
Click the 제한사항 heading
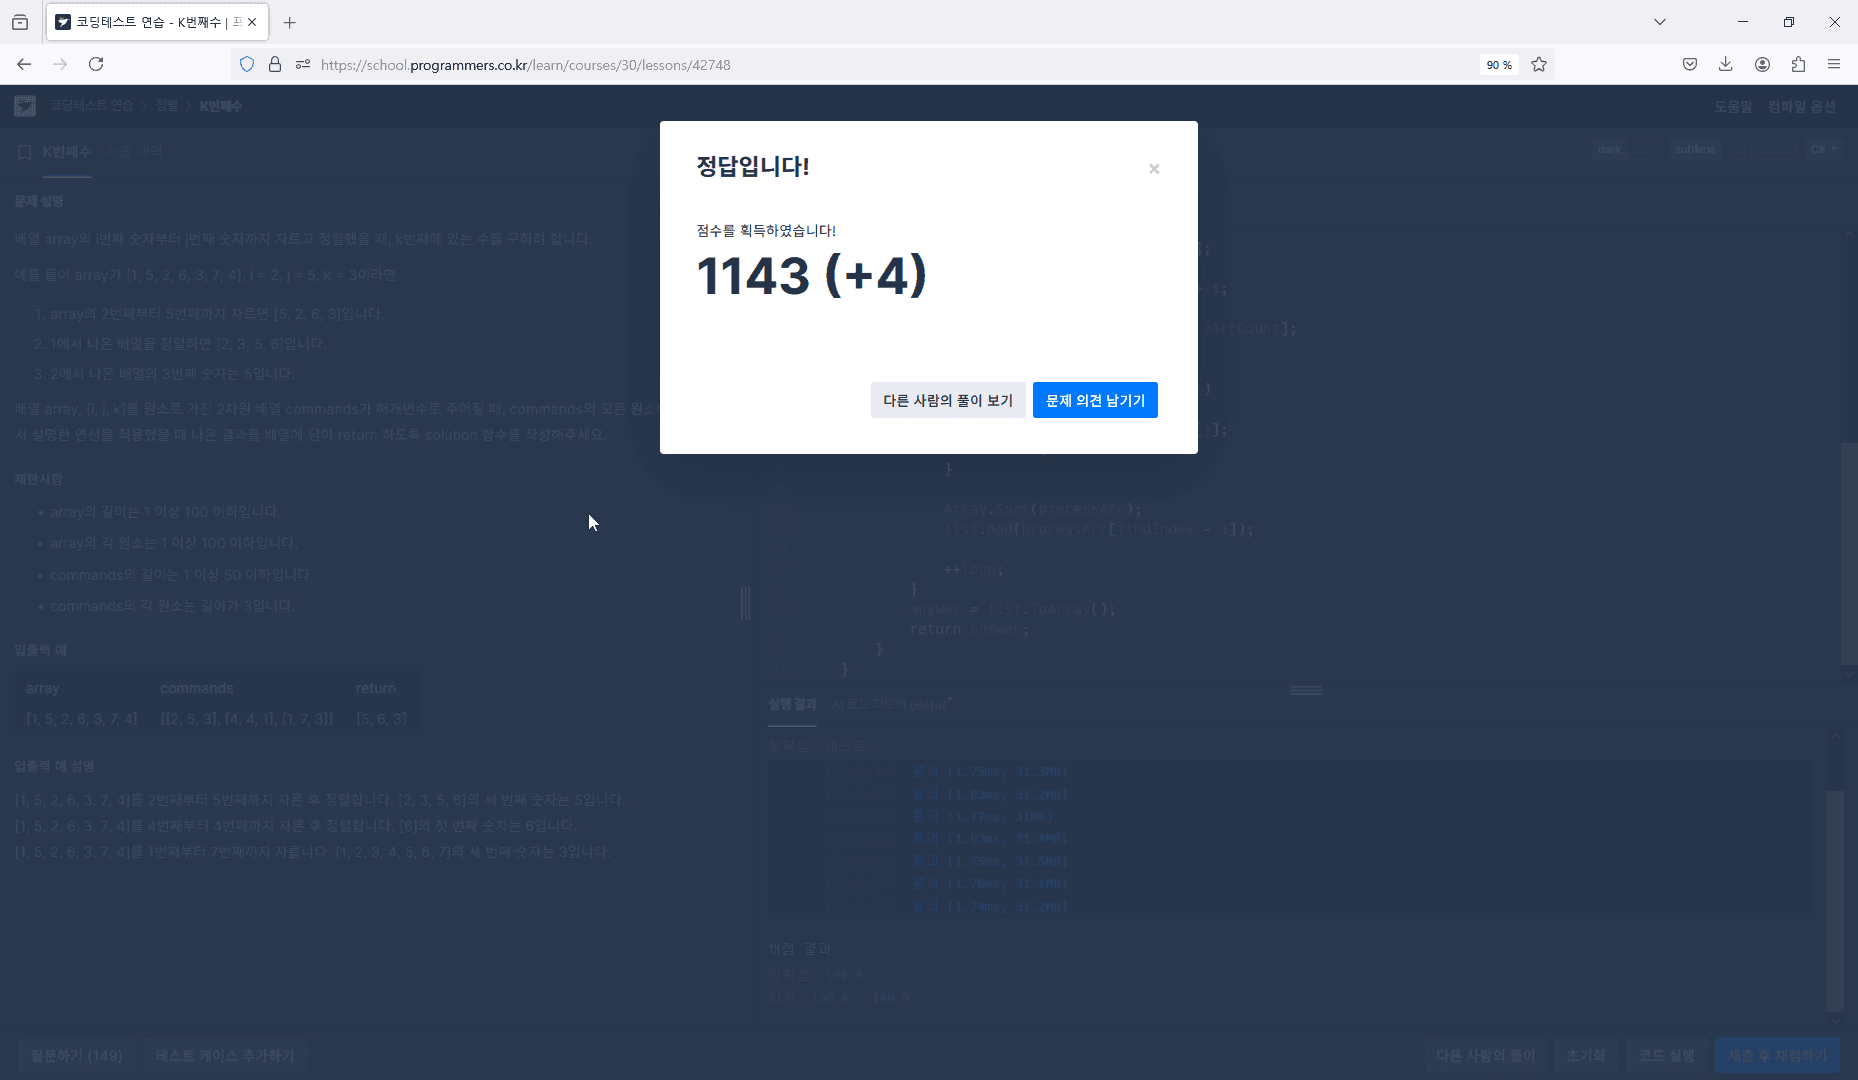pos(39,479)
